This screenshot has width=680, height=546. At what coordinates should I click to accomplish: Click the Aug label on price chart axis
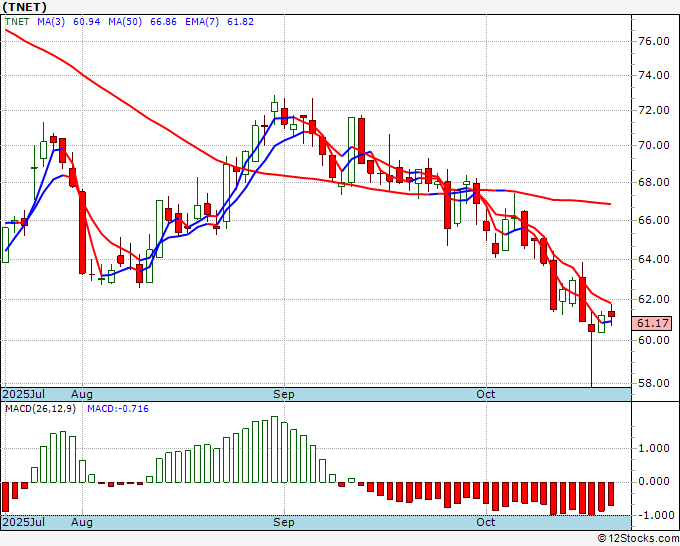point(82,394)
